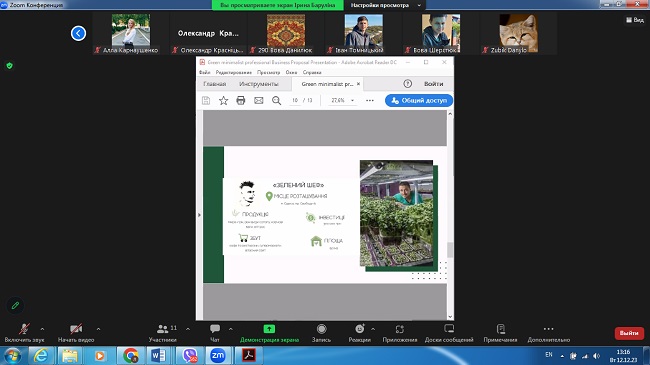Screen dimensions: 650x365
Task: Switch to the Главная tab
Action: [x=215, y=84]
